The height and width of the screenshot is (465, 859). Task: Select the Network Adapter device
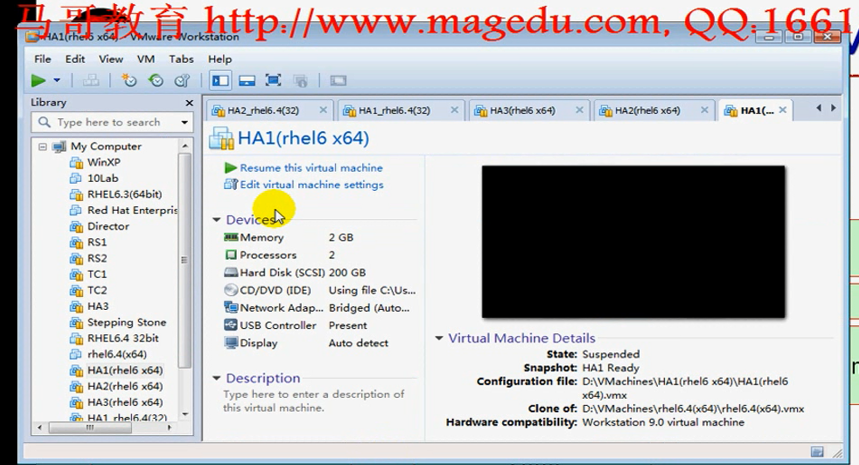tap(320, 308)
